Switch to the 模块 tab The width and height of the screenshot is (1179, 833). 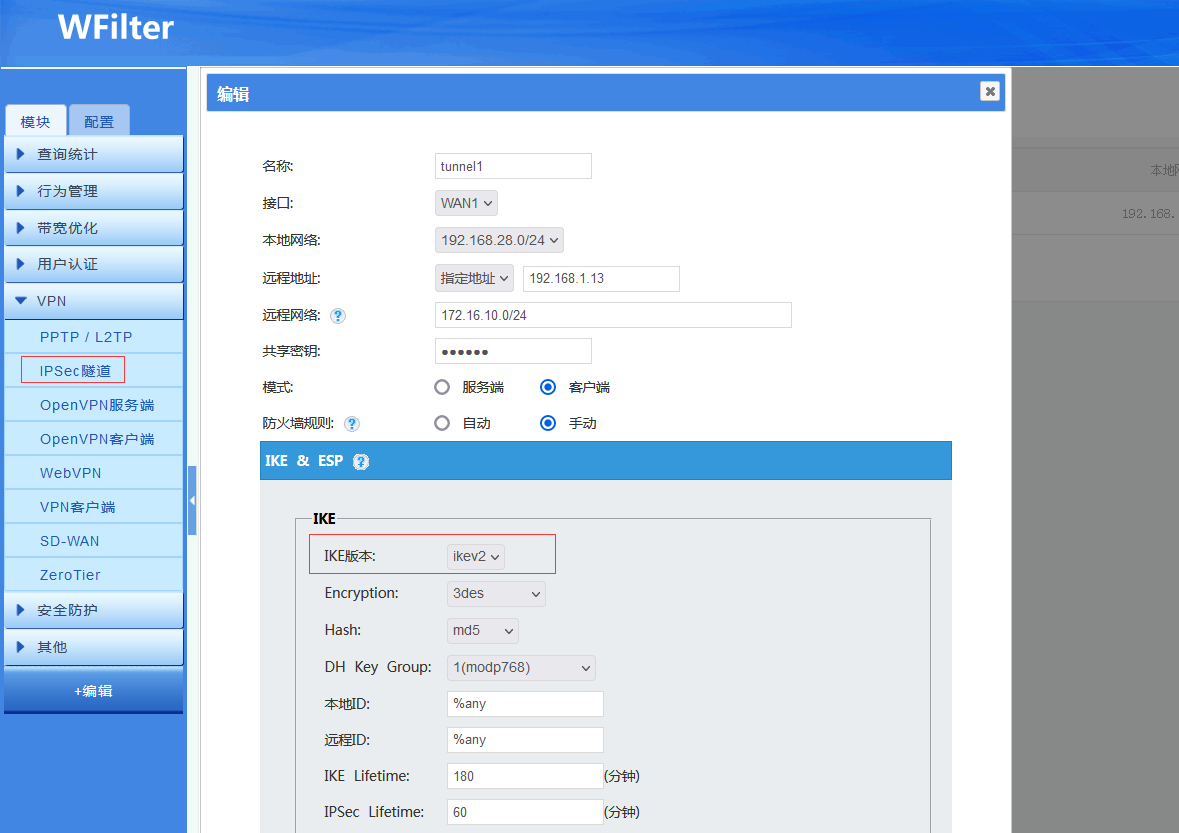36,122
